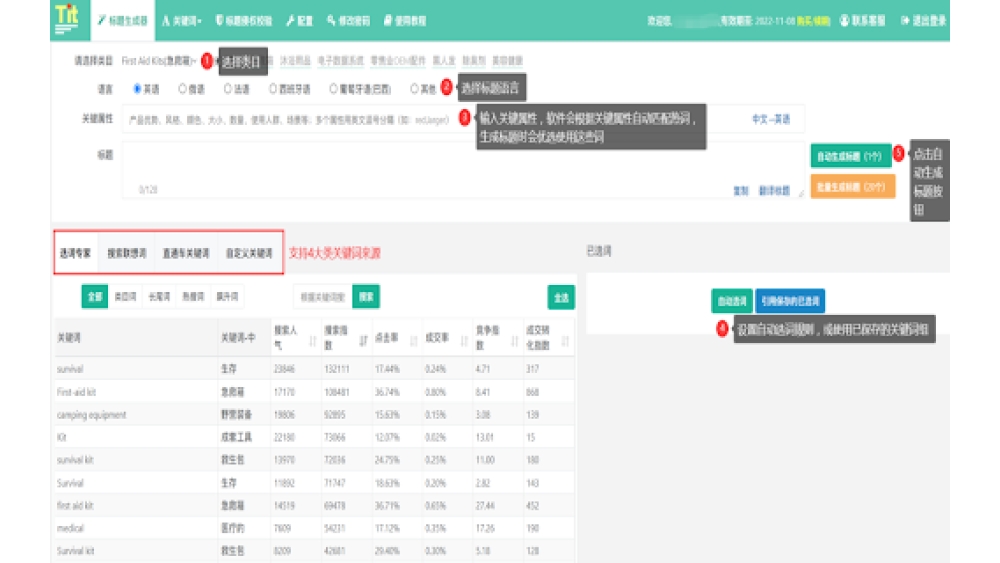Sort by 竞争指数 column arrows
The width and height of the screenshot is (1000, 563).
(514, 341)
